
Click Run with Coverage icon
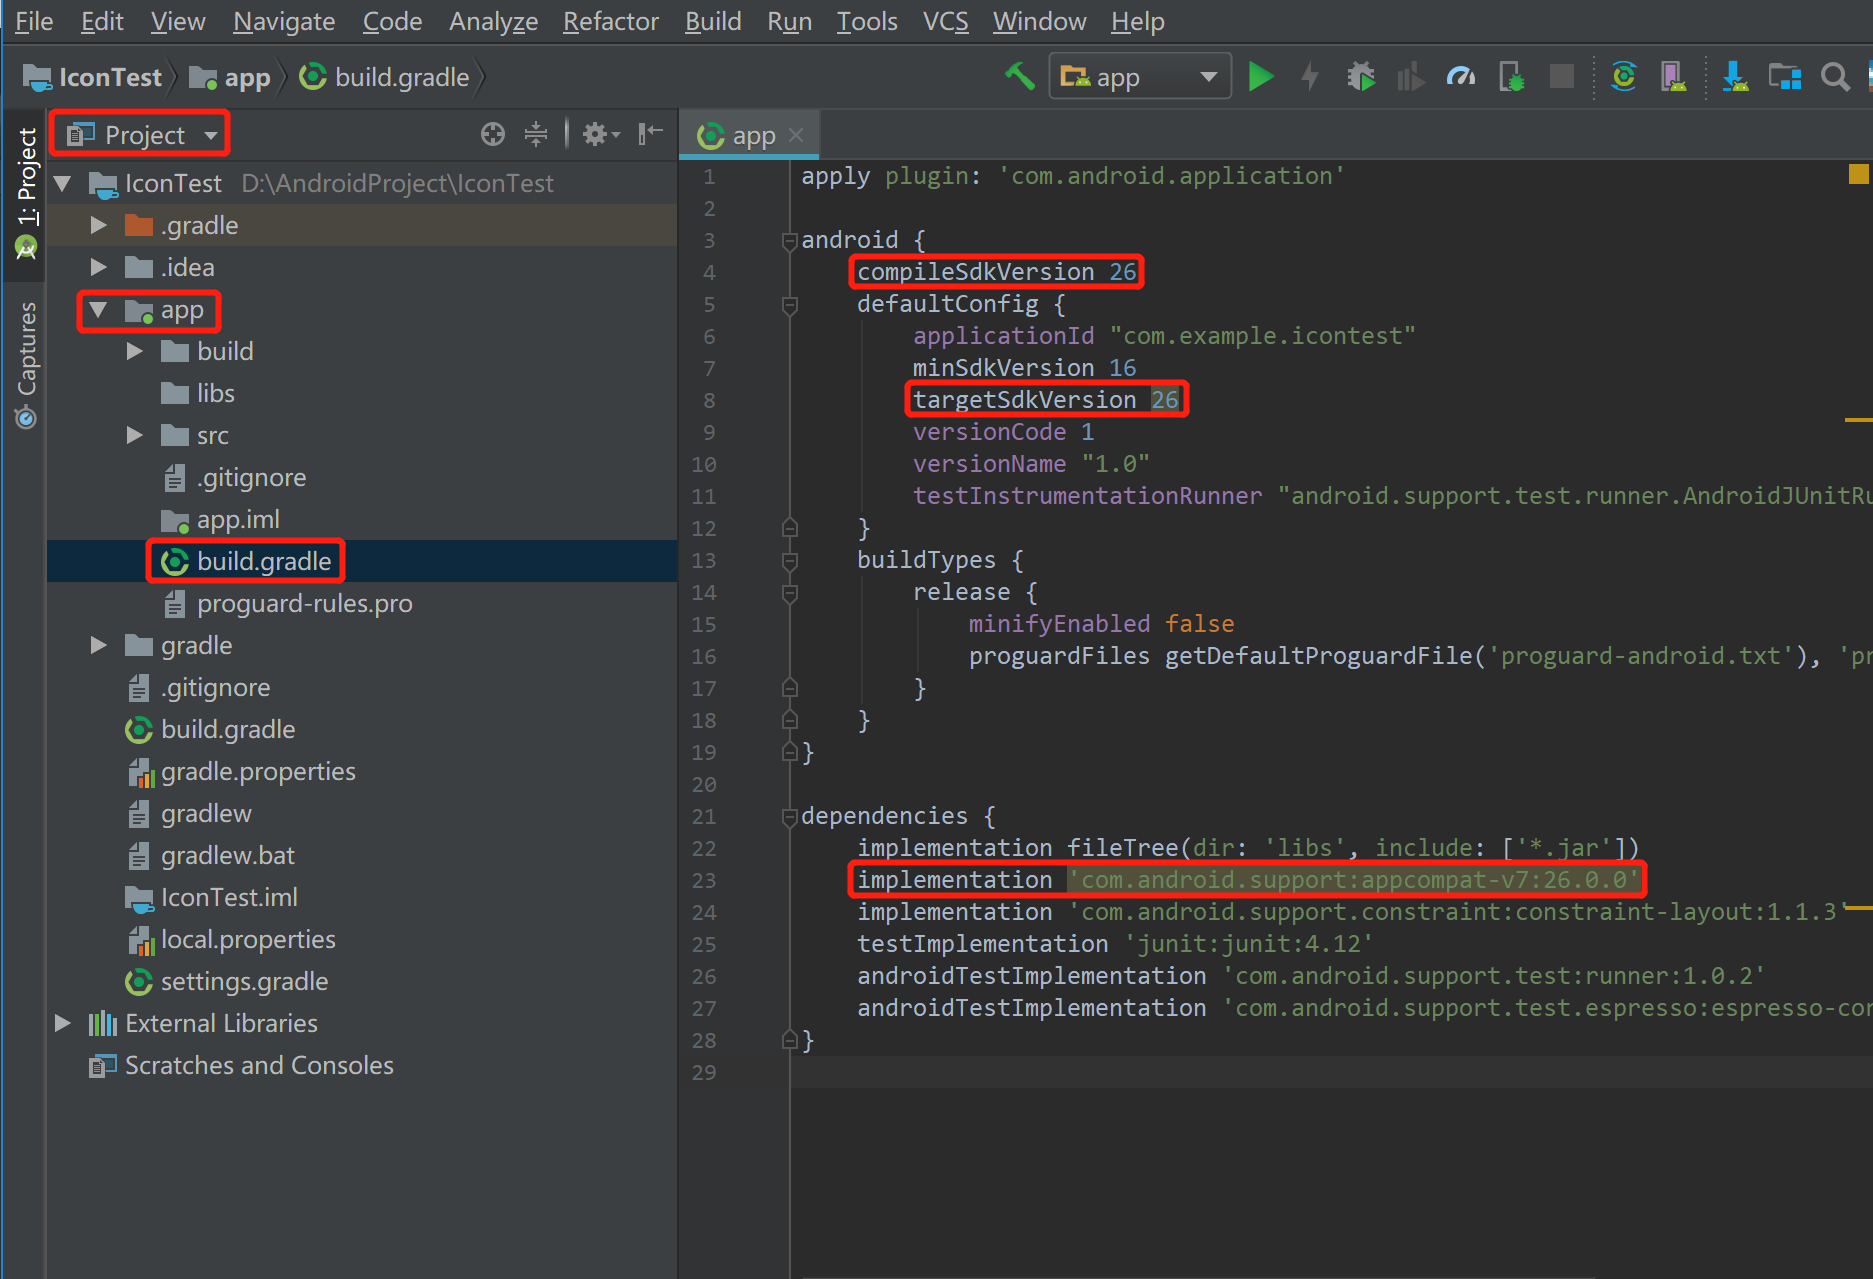point(1410,76)
